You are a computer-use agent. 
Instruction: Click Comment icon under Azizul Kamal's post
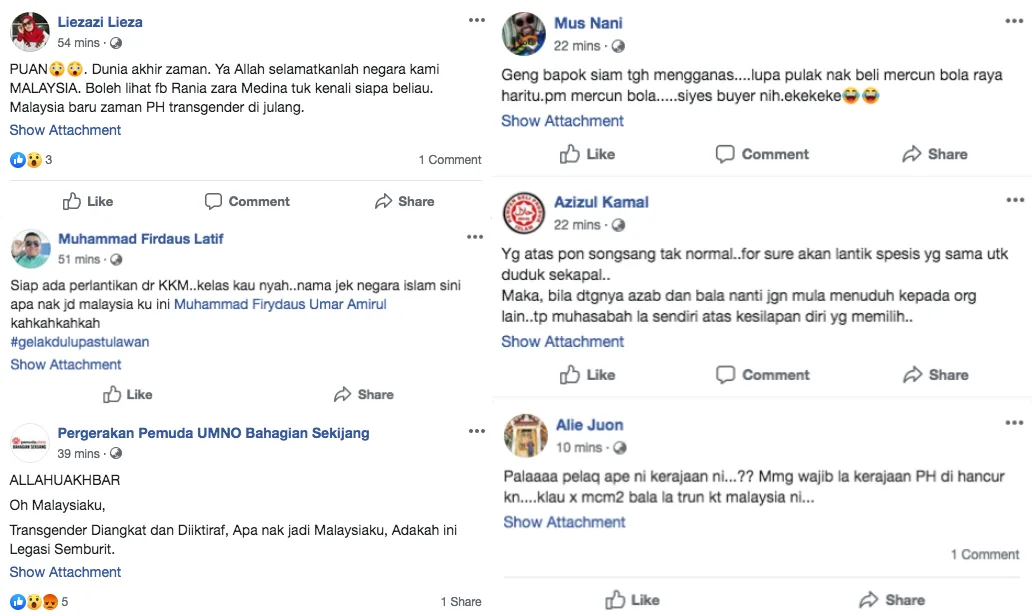click(725, 375)
